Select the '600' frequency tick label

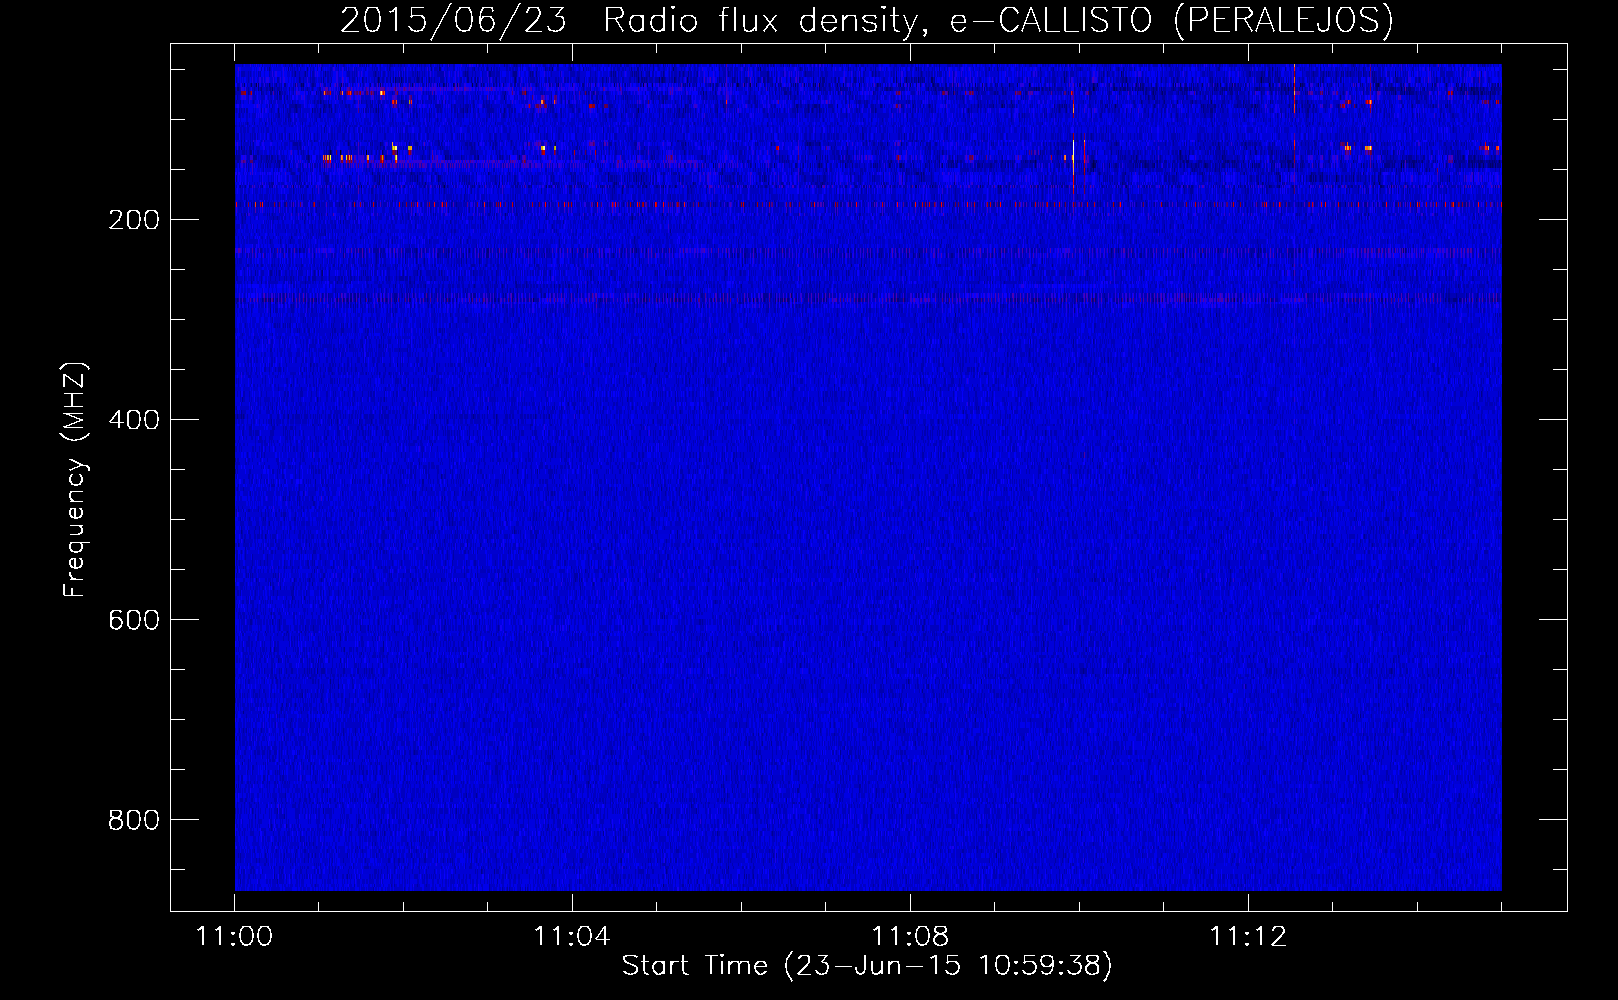coord(134,620)
